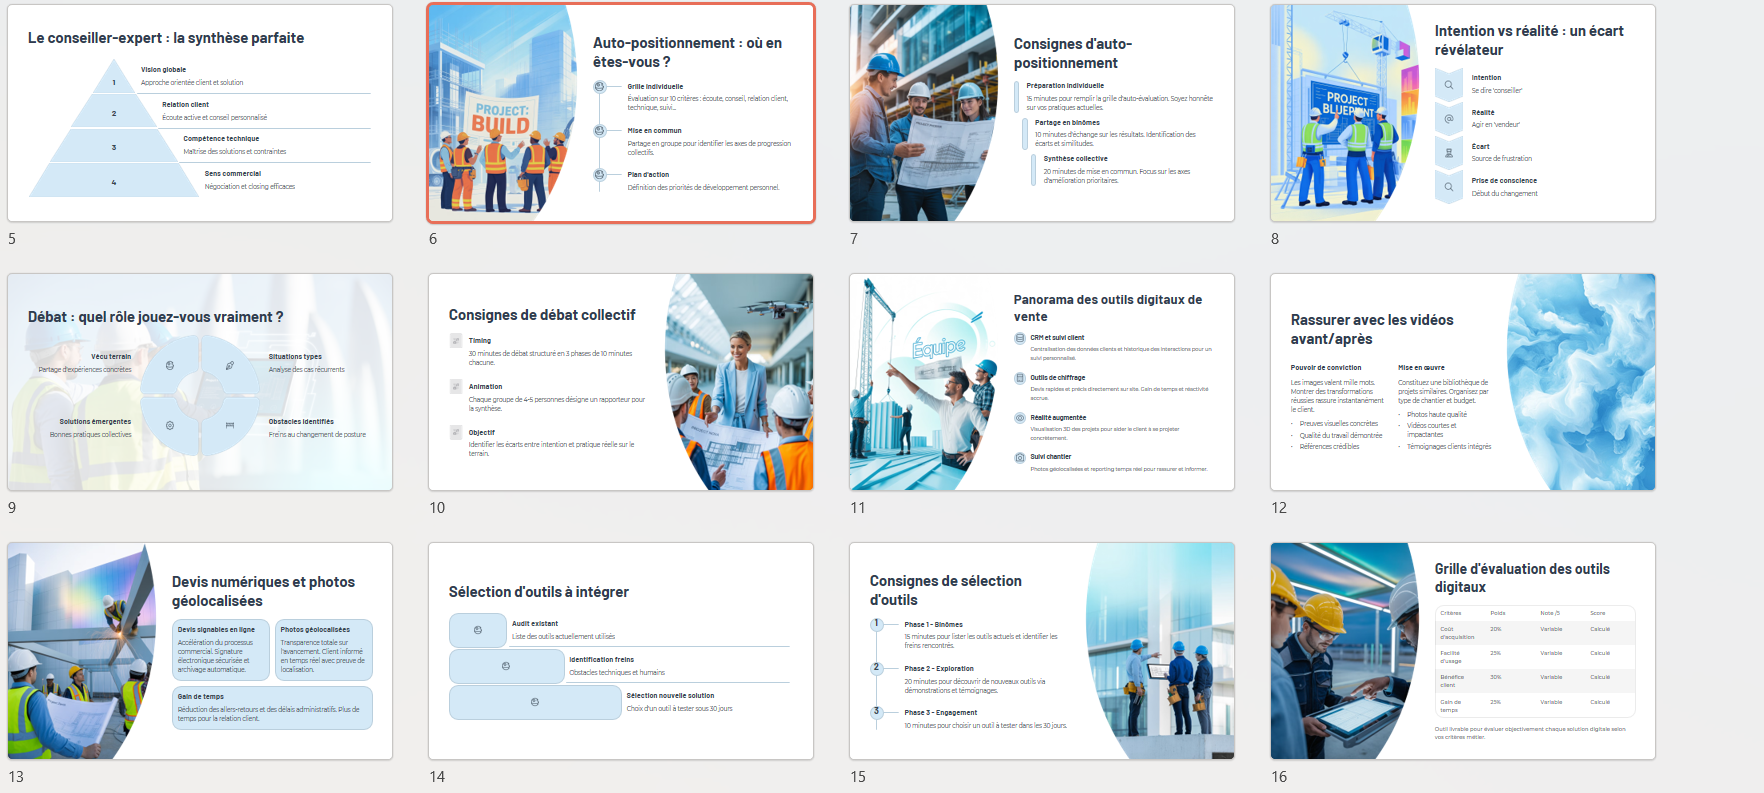The image size is (1764, 793).
Task: Select the 'Panorama des outils digitaux de vente' slide
Action: [x=1042, y=382]
